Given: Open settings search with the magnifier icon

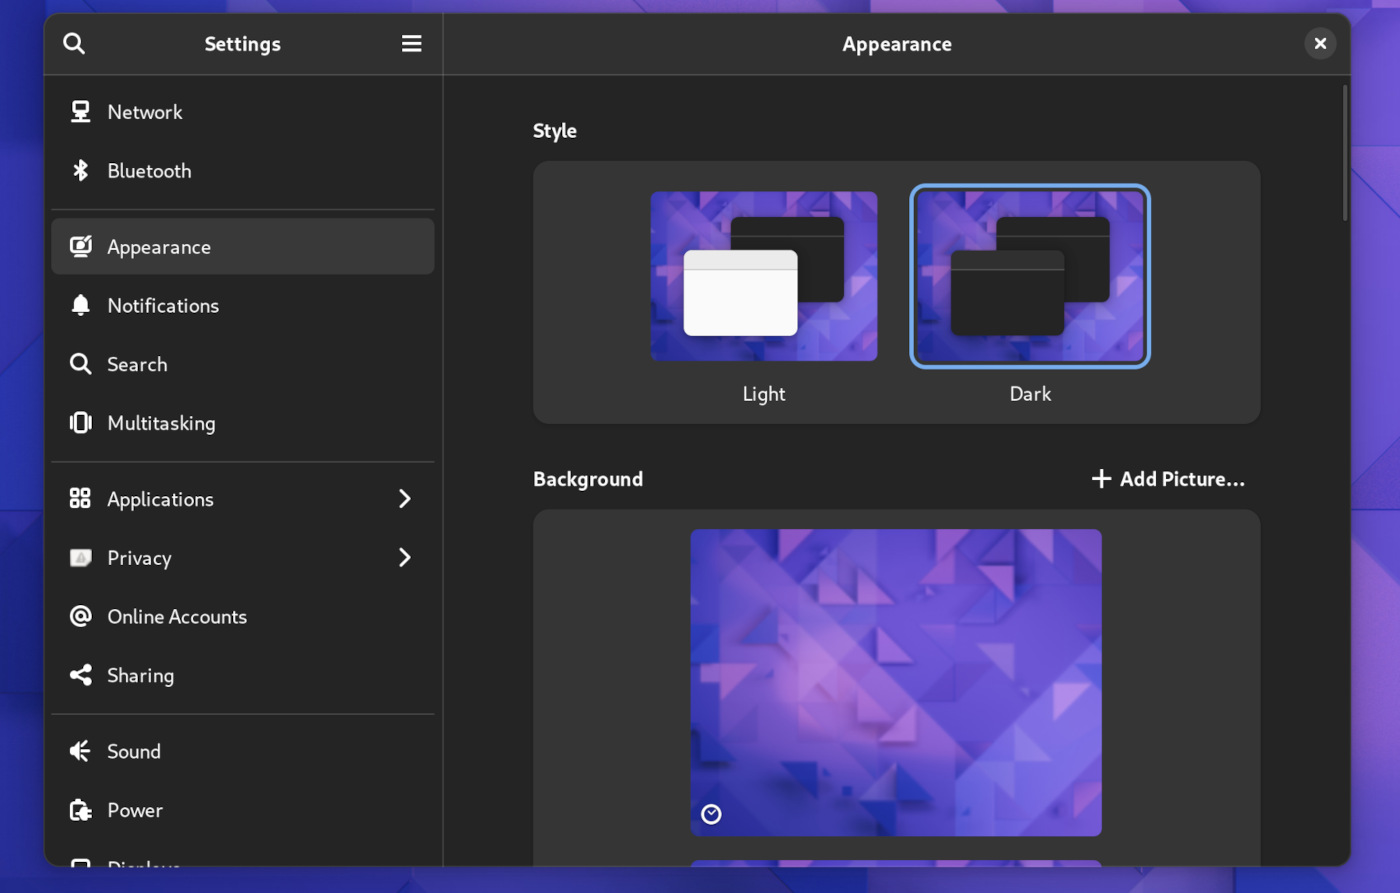Looking at the screenshot, I should click(x=74, y=43).
